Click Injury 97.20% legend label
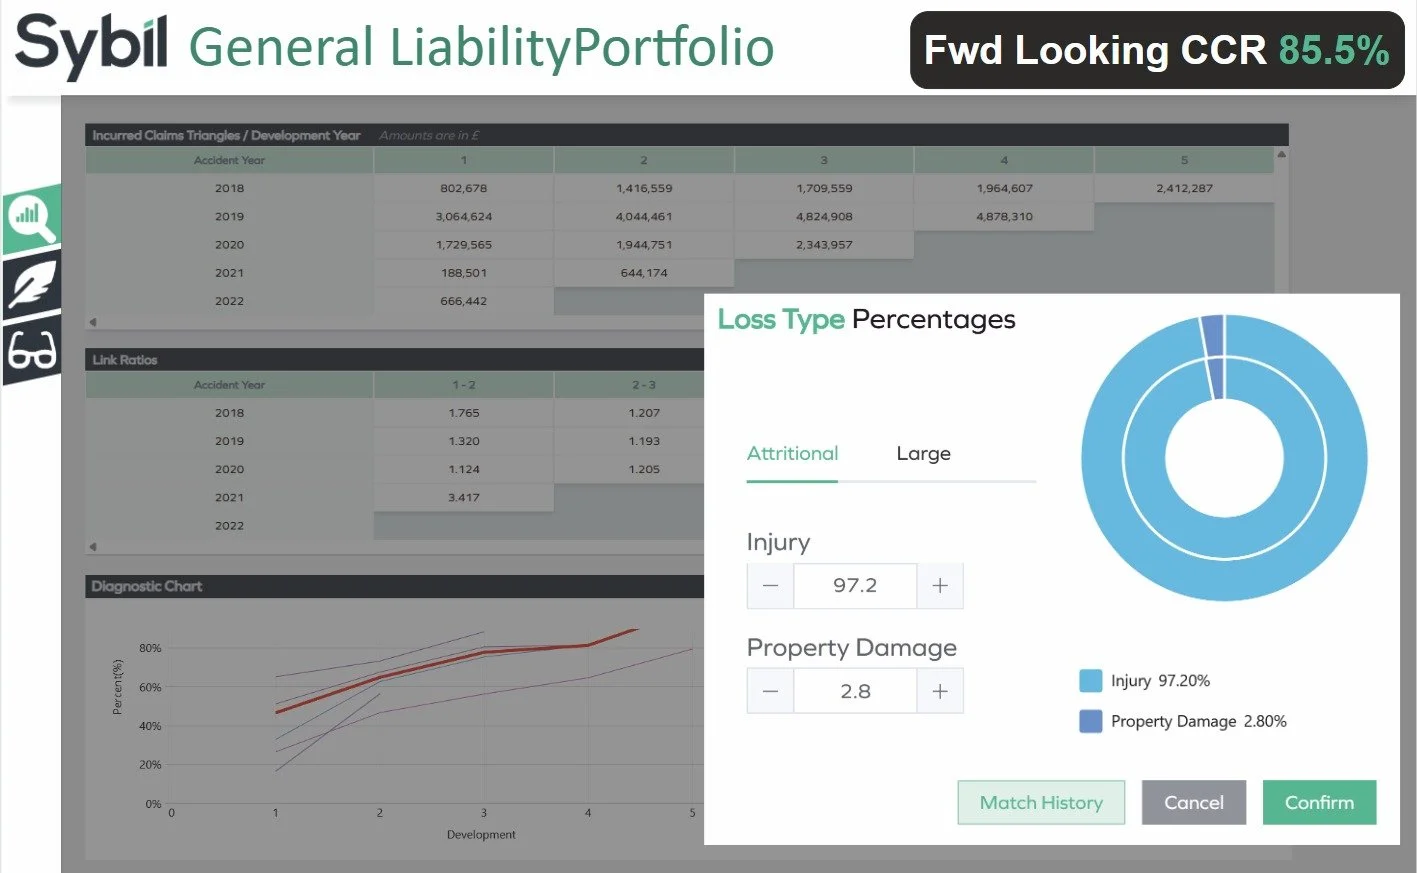This screenshot has width=1417, height=873. tap(1160, 681)
